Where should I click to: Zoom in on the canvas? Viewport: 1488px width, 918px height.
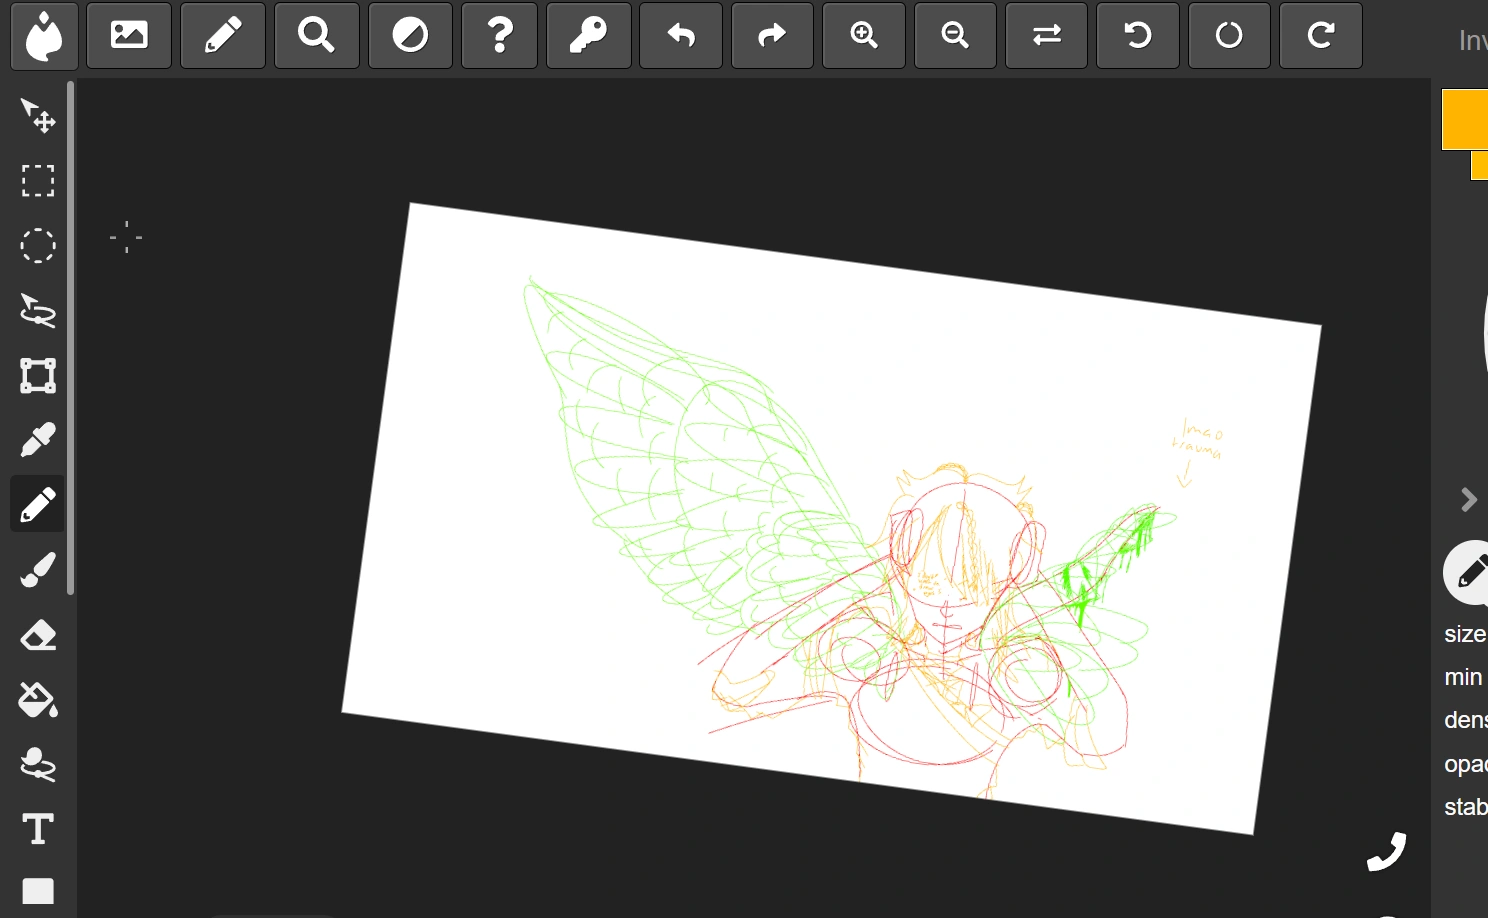tap(863, 35)
